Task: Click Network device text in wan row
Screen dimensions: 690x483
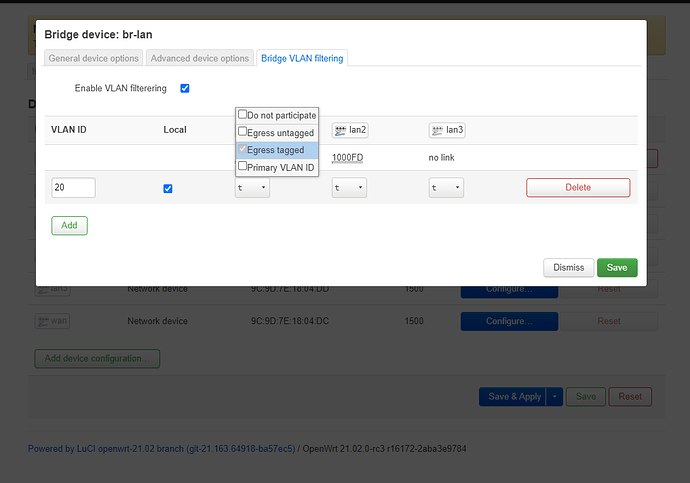Action: pyautogui.click(x=158, y=321)
